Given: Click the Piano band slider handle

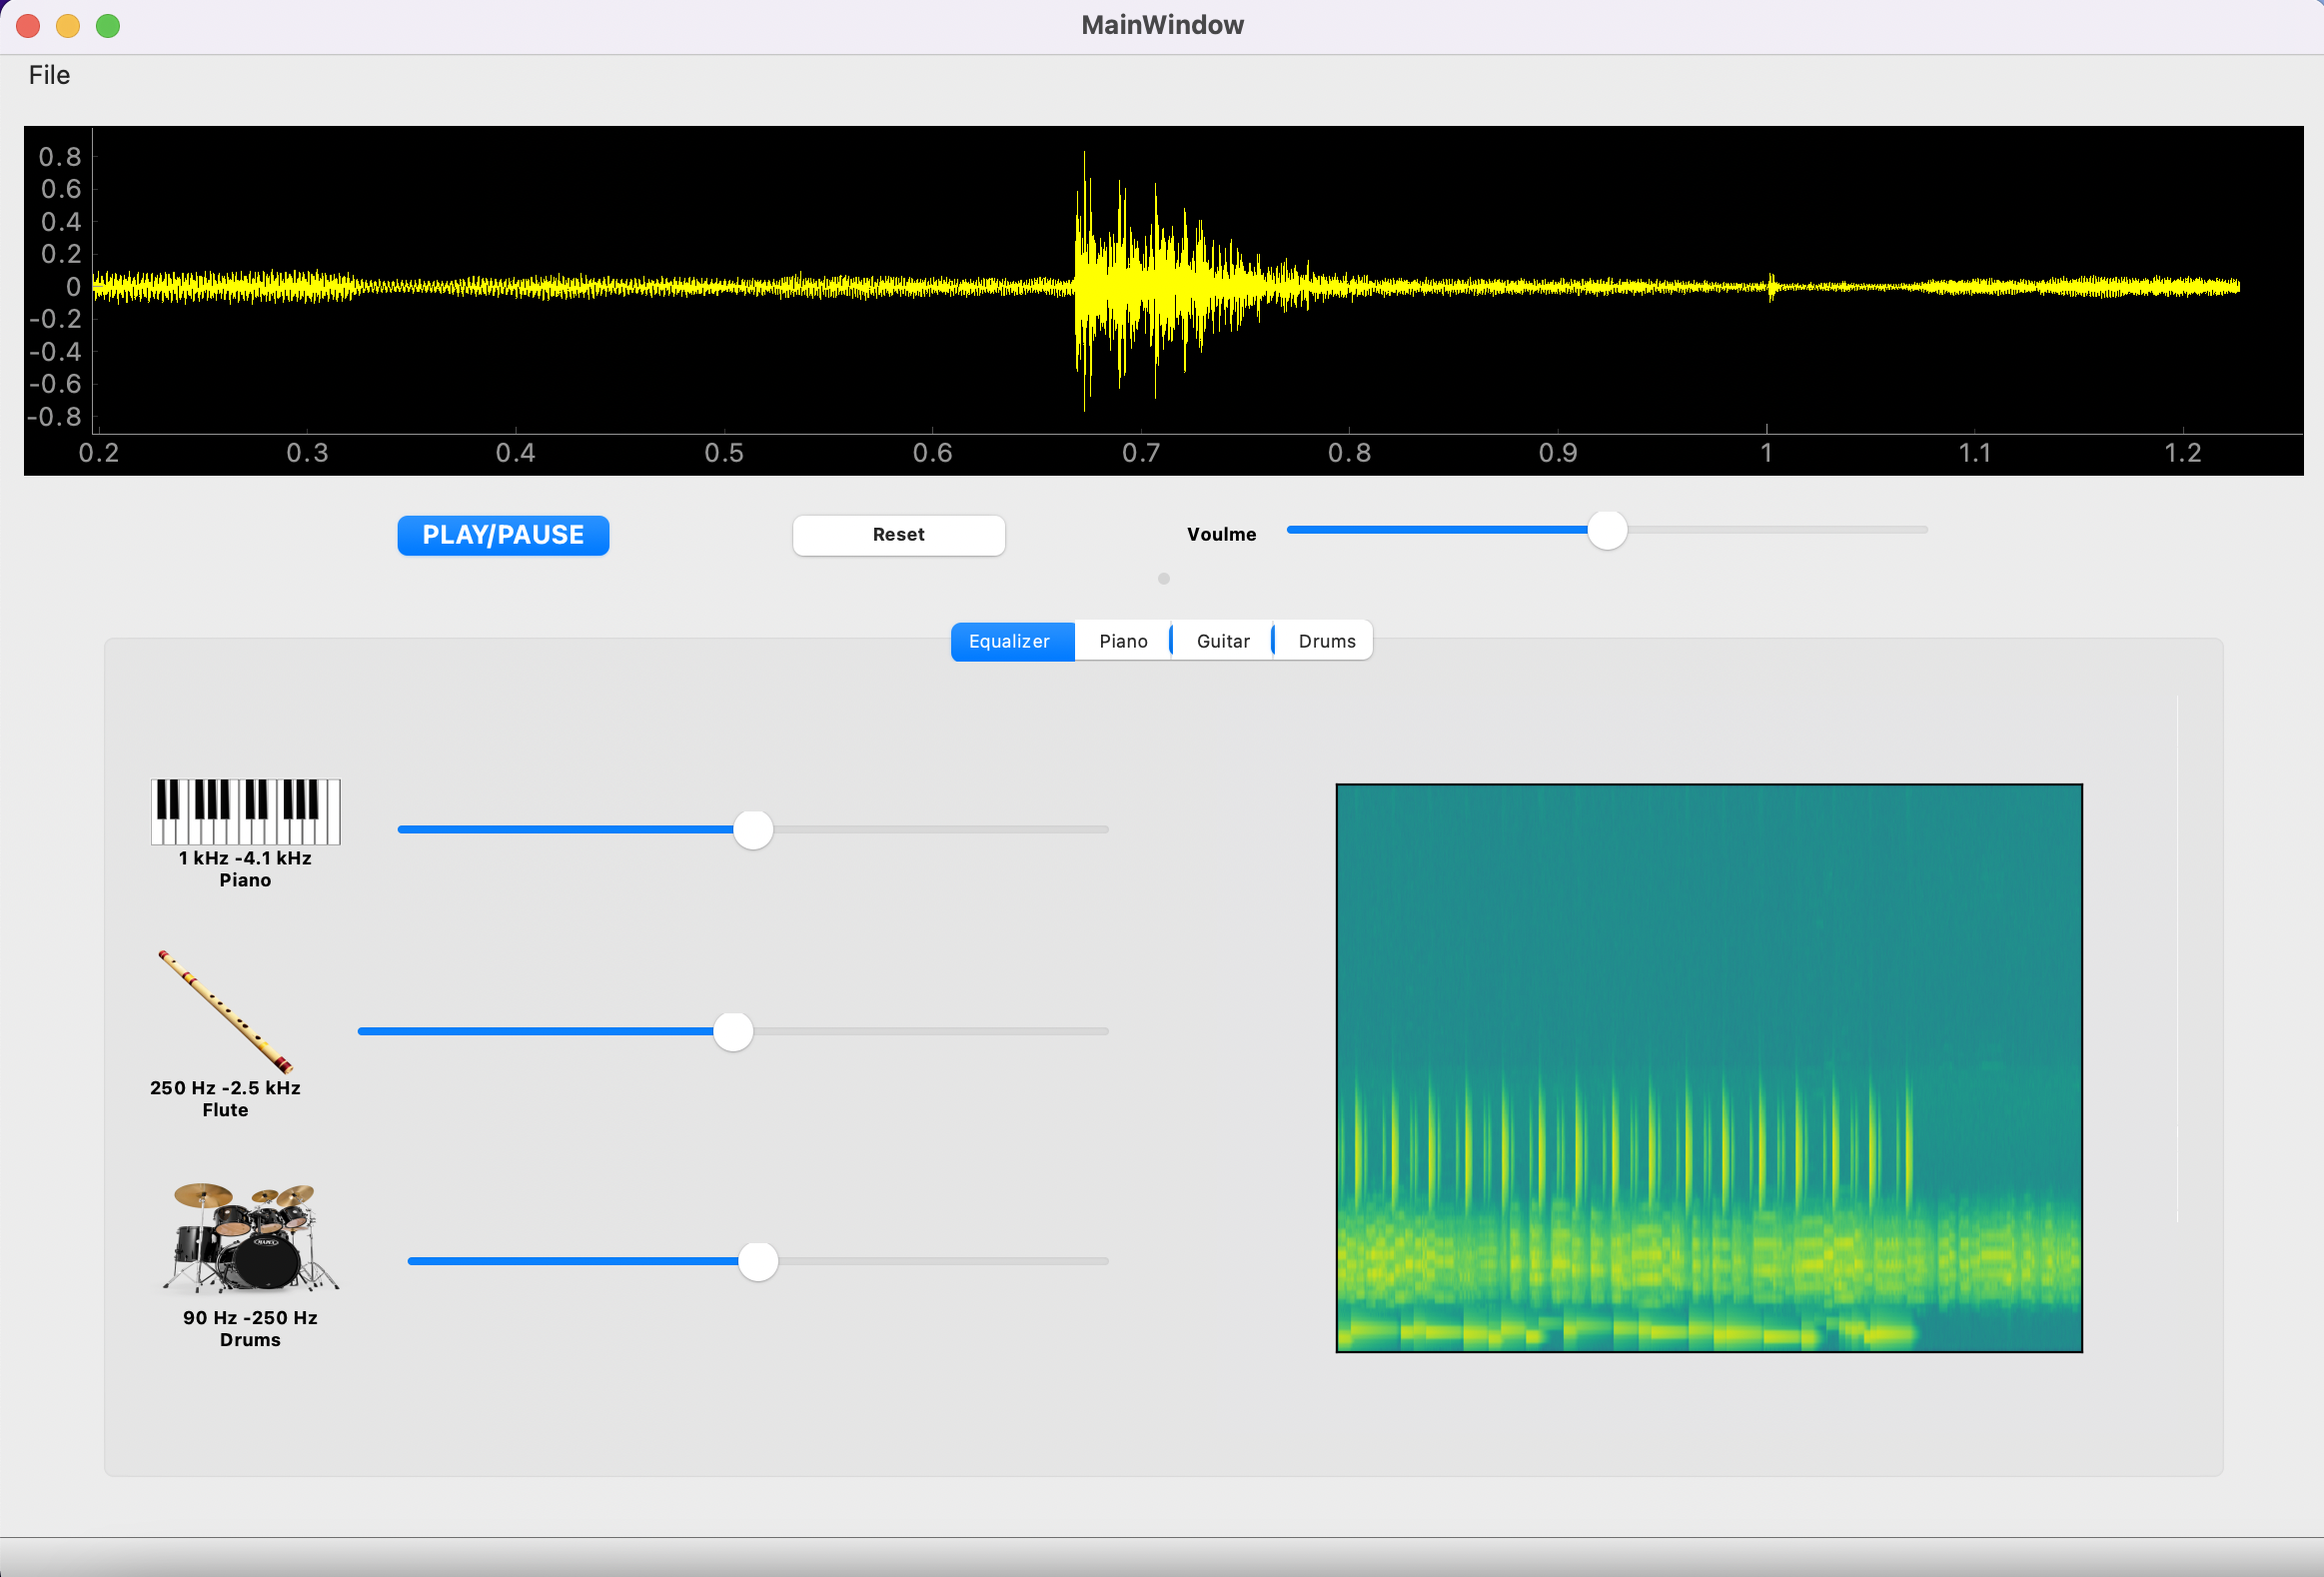Looking at the screenshot, I should click(753, 830).
